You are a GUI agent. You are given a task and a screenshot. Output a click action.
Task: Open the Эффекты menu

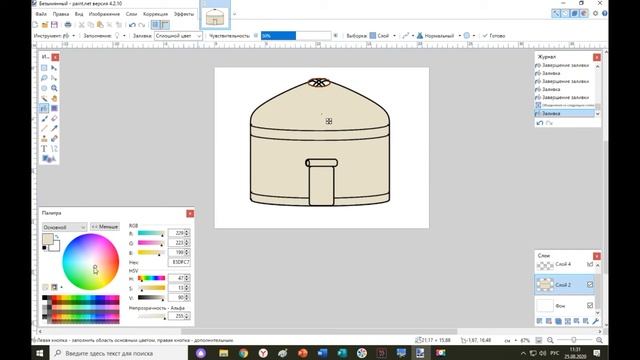coord(184,14)
